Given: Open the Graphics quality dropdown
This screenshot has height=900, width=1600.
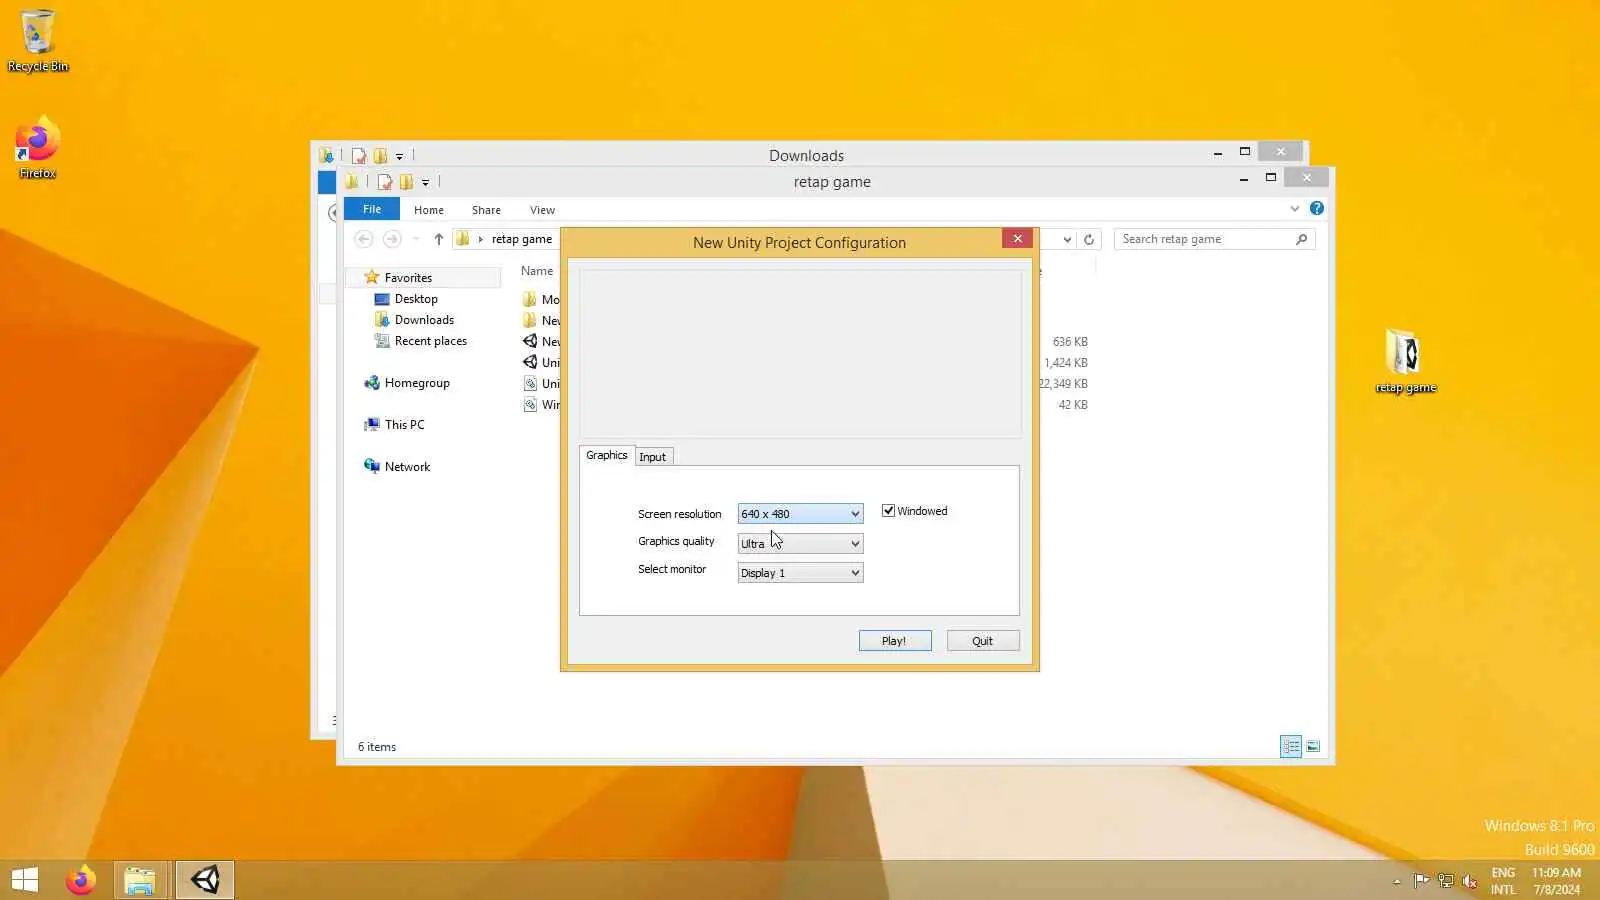Looking at the screenshot, I should coord(800,543).
